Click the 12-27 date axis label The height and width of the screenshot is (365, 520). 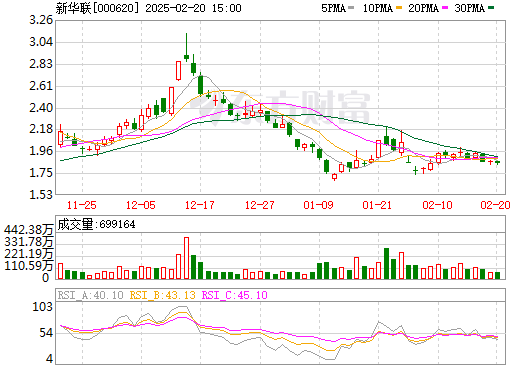point(260,205)
